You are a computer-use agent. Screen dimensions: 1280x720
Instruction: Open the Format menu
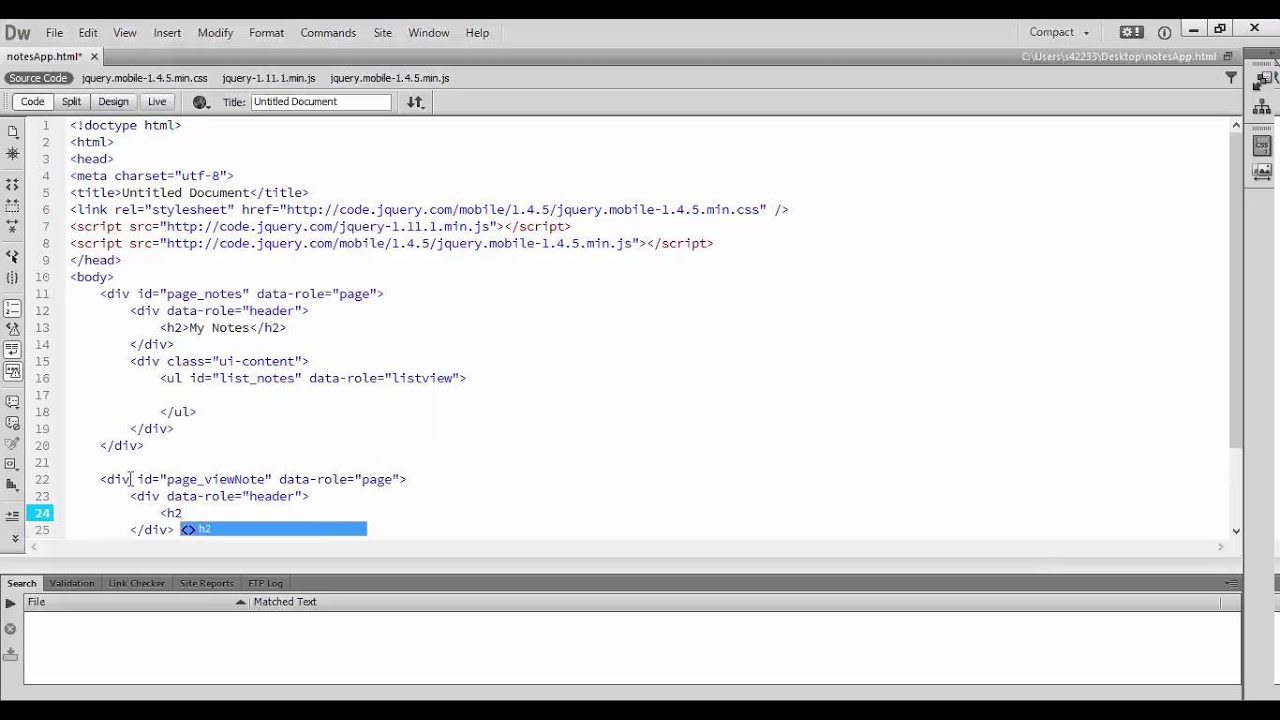pos(267,33)
